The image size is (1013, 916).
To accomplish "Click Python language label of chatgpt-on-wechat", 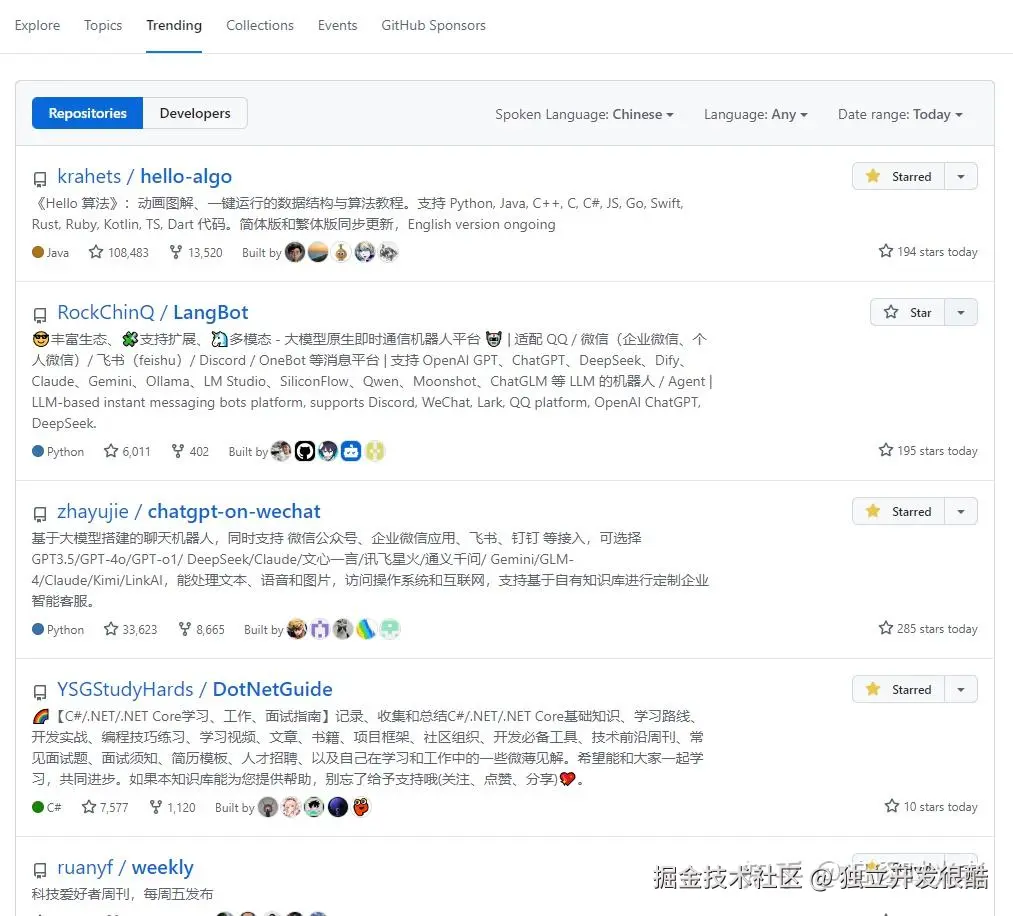I will pyautogui.click(x=58, y=629).
